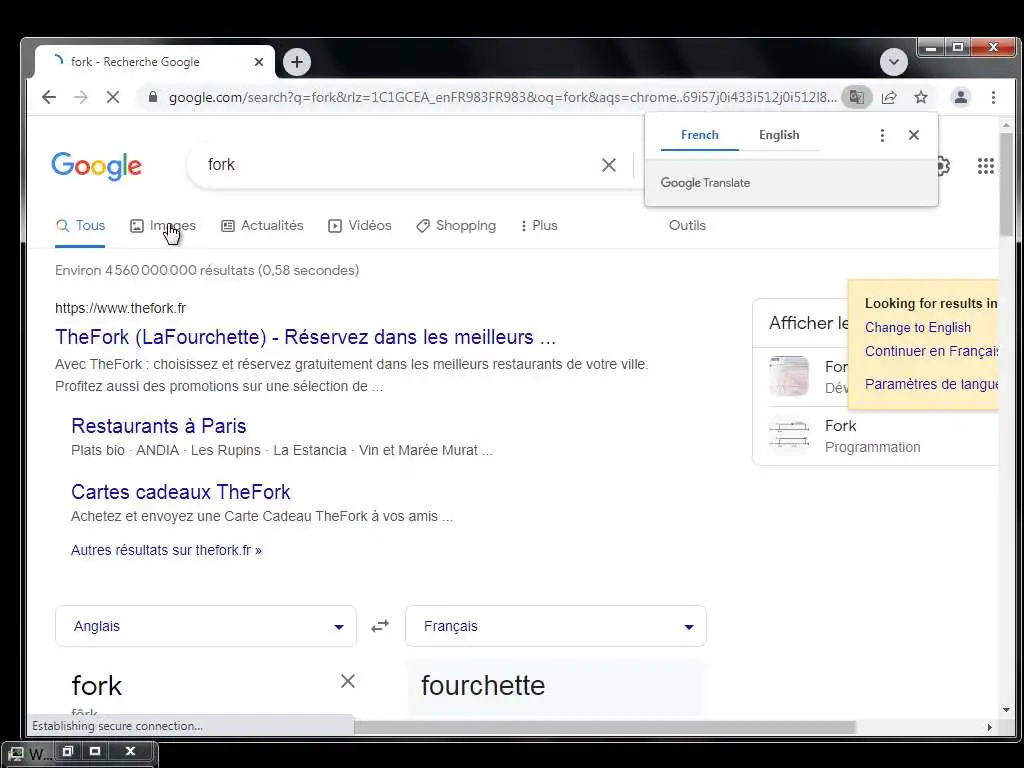Click Change to English link
The image size is (1024, 768).
click(918, 328)
